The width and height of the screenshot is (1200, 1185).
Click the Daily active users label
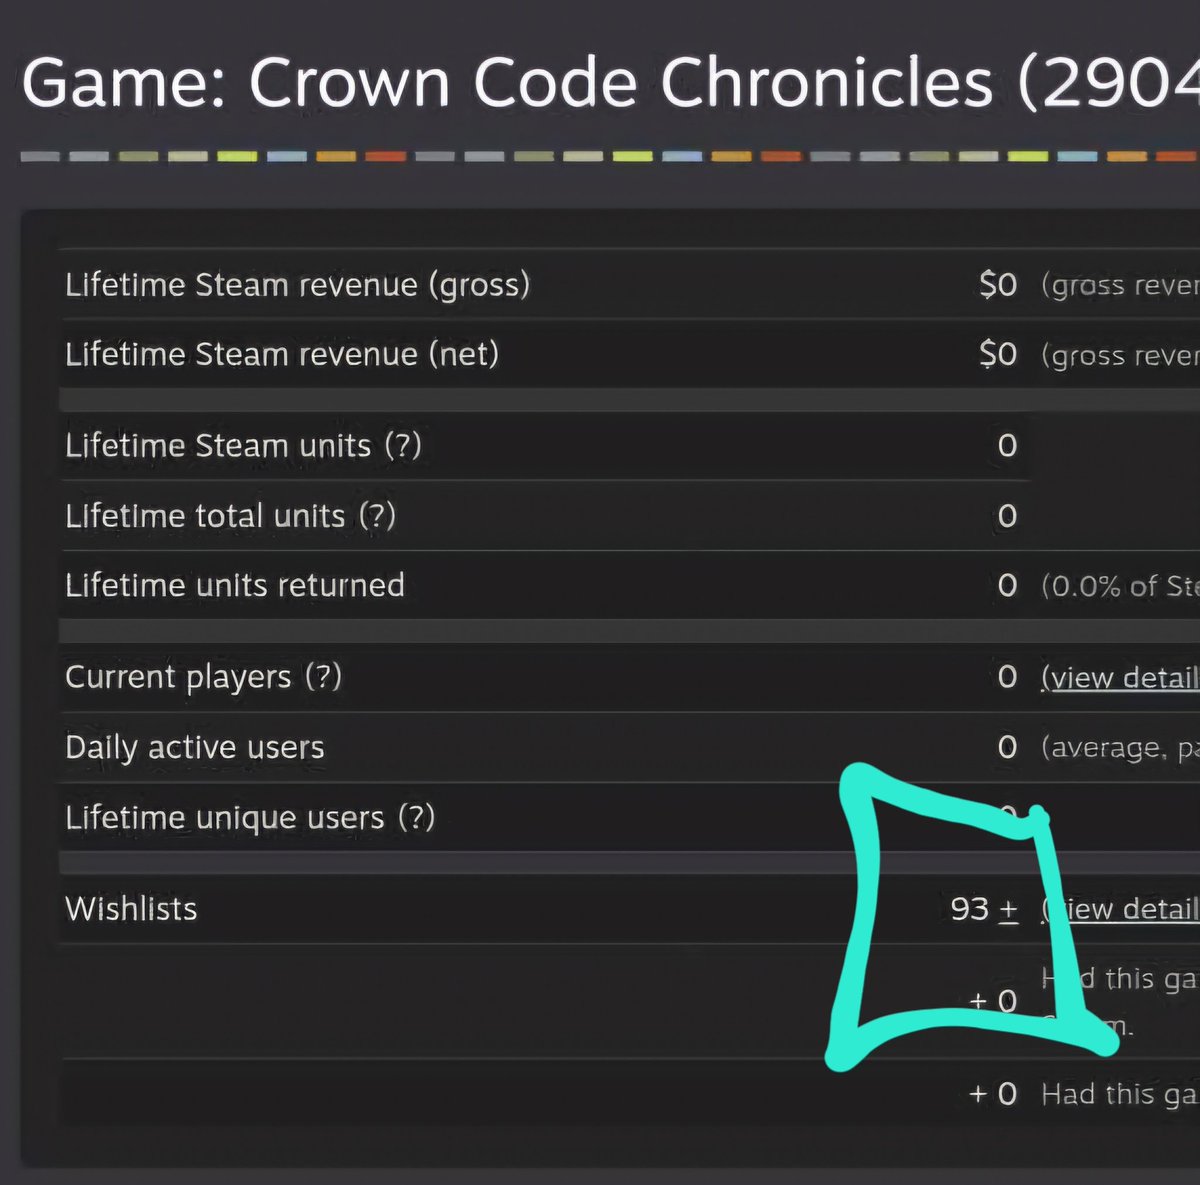195,748
